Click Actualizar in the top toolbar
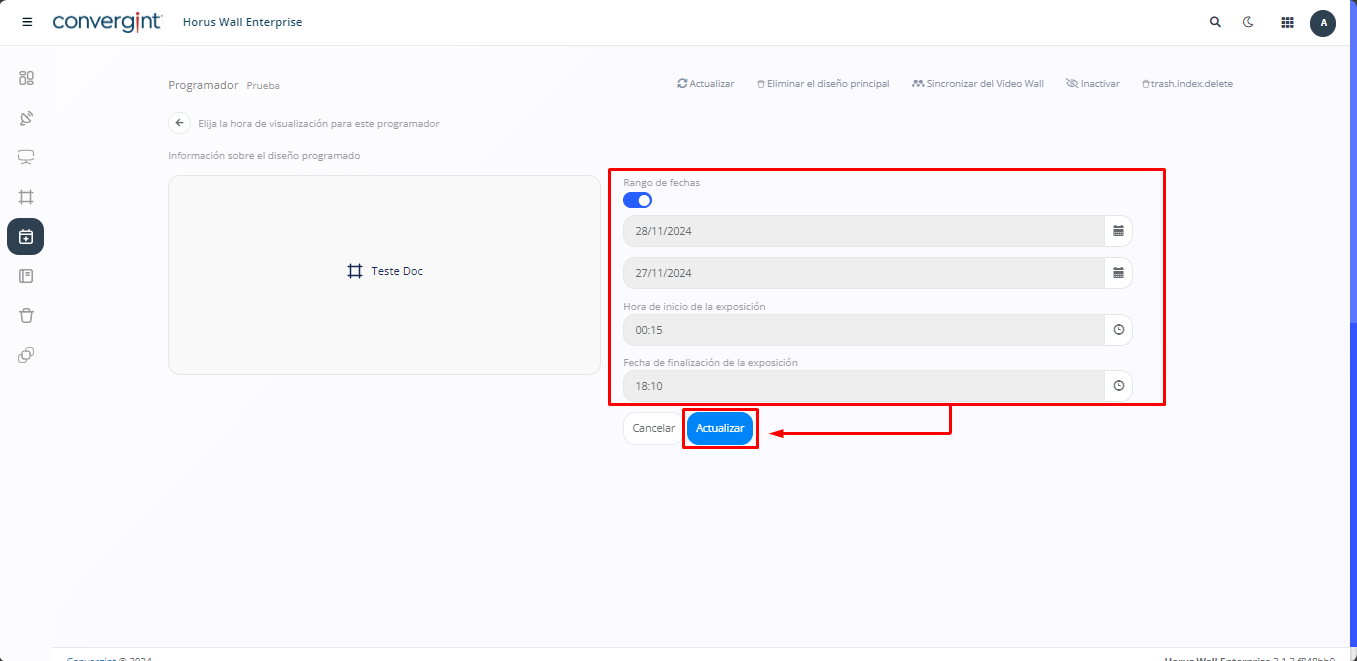The image size is (1357, 661). 706,84
